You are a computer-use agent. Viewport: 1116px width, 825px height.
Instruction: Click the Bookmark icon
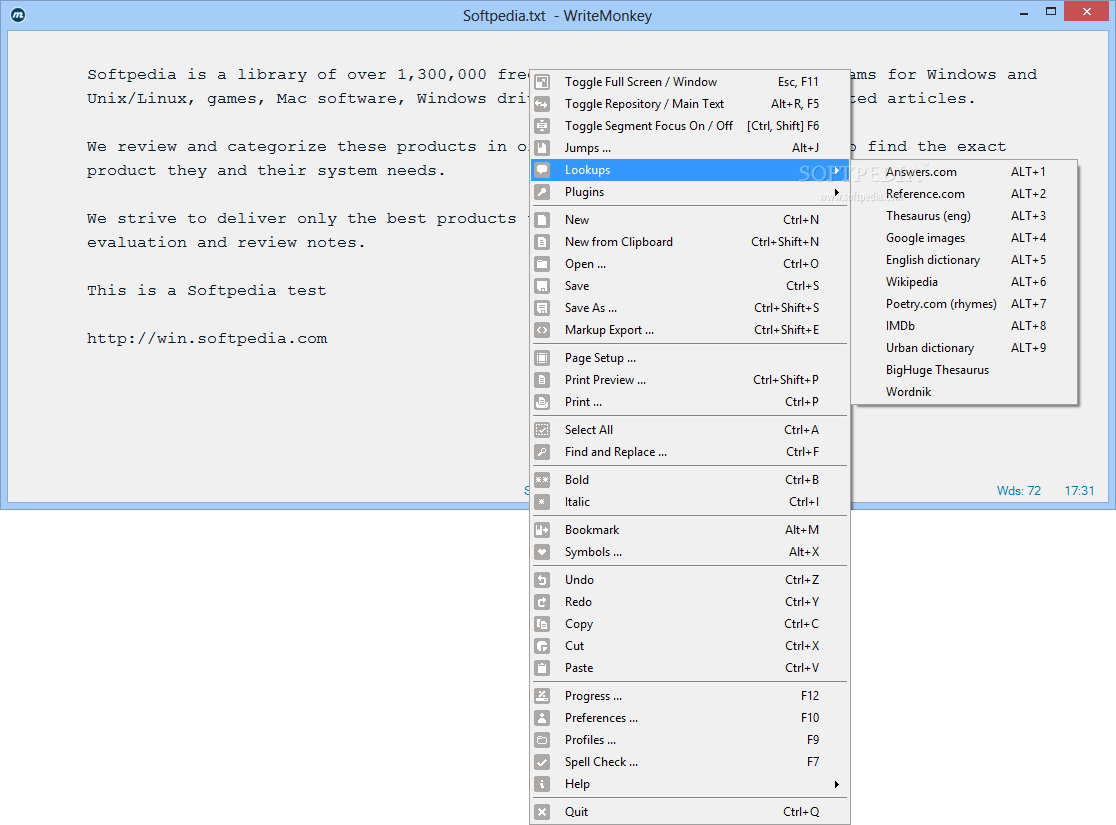pyautogui.click(x=542, y=530)
